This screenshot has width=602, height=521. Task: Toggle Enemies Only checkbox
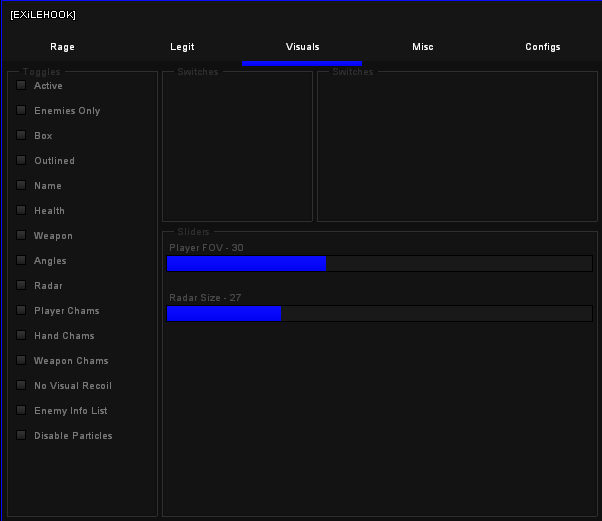click(x=21, y=110)
